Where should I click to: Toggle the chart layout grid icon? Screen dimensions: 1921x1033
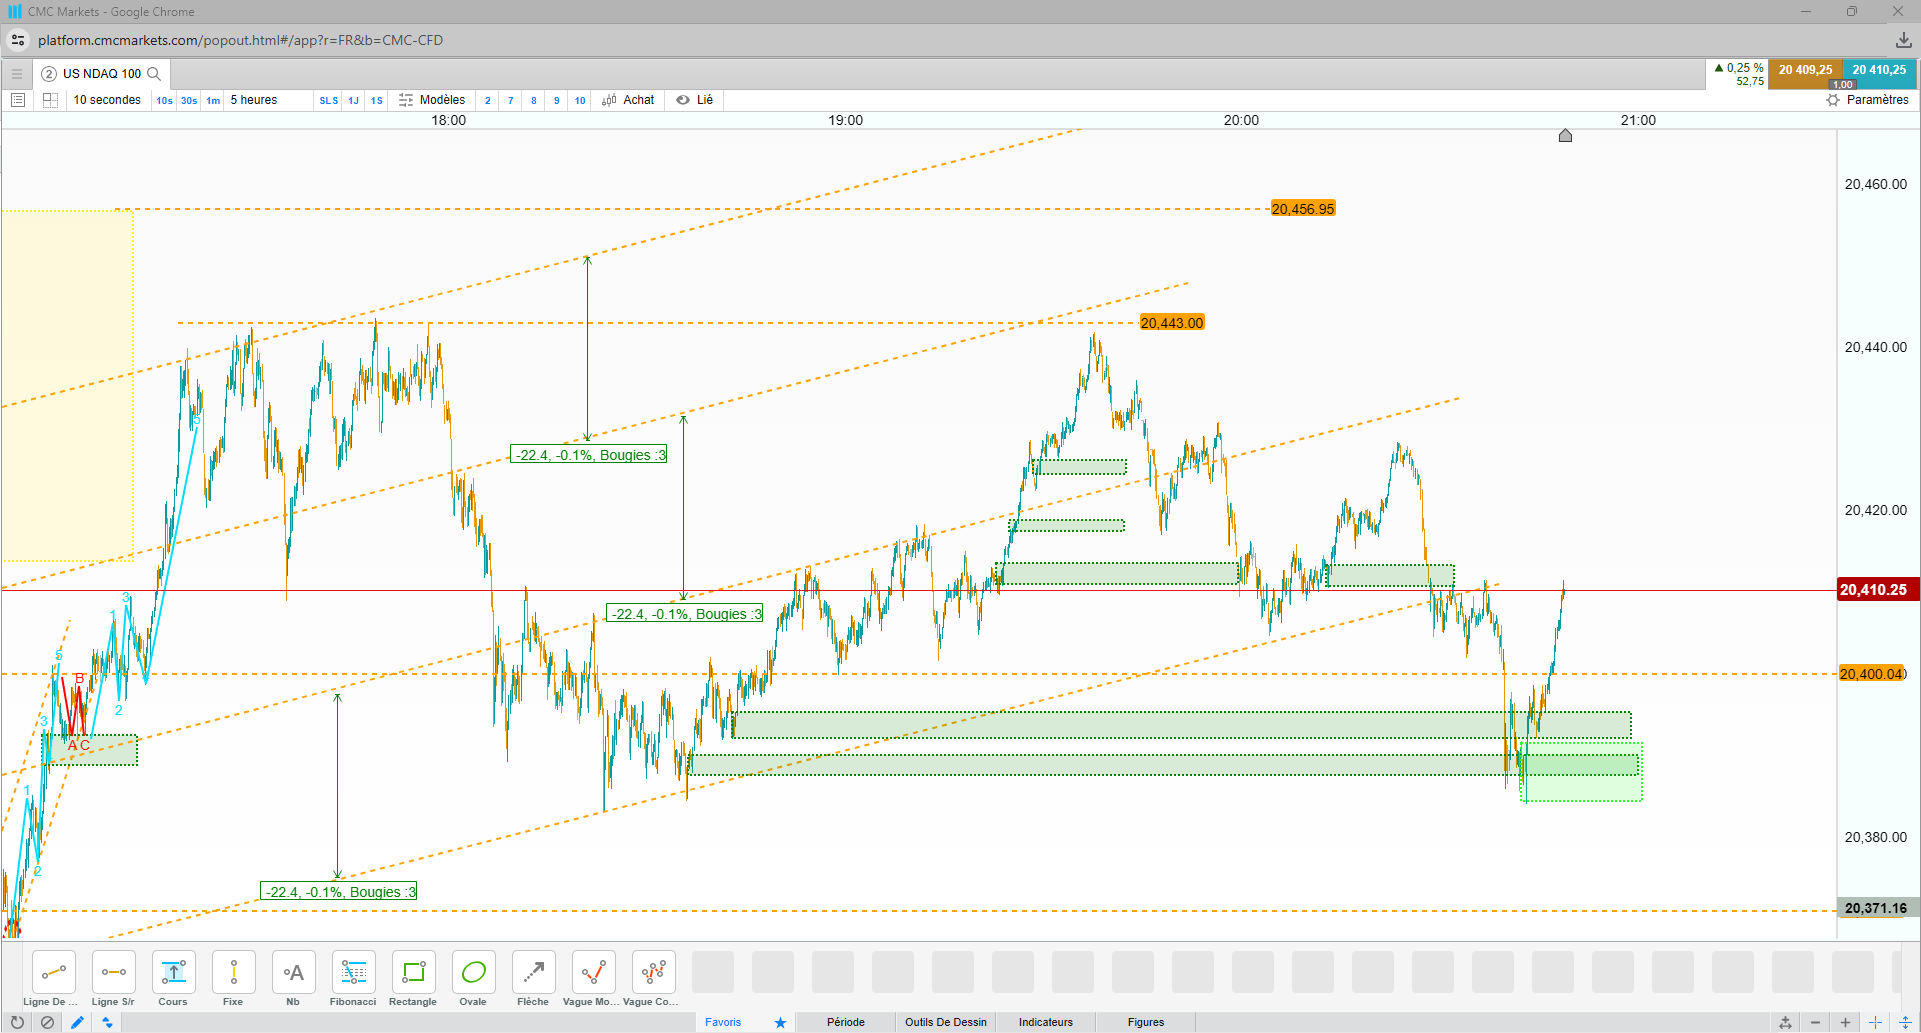point(50,100)
